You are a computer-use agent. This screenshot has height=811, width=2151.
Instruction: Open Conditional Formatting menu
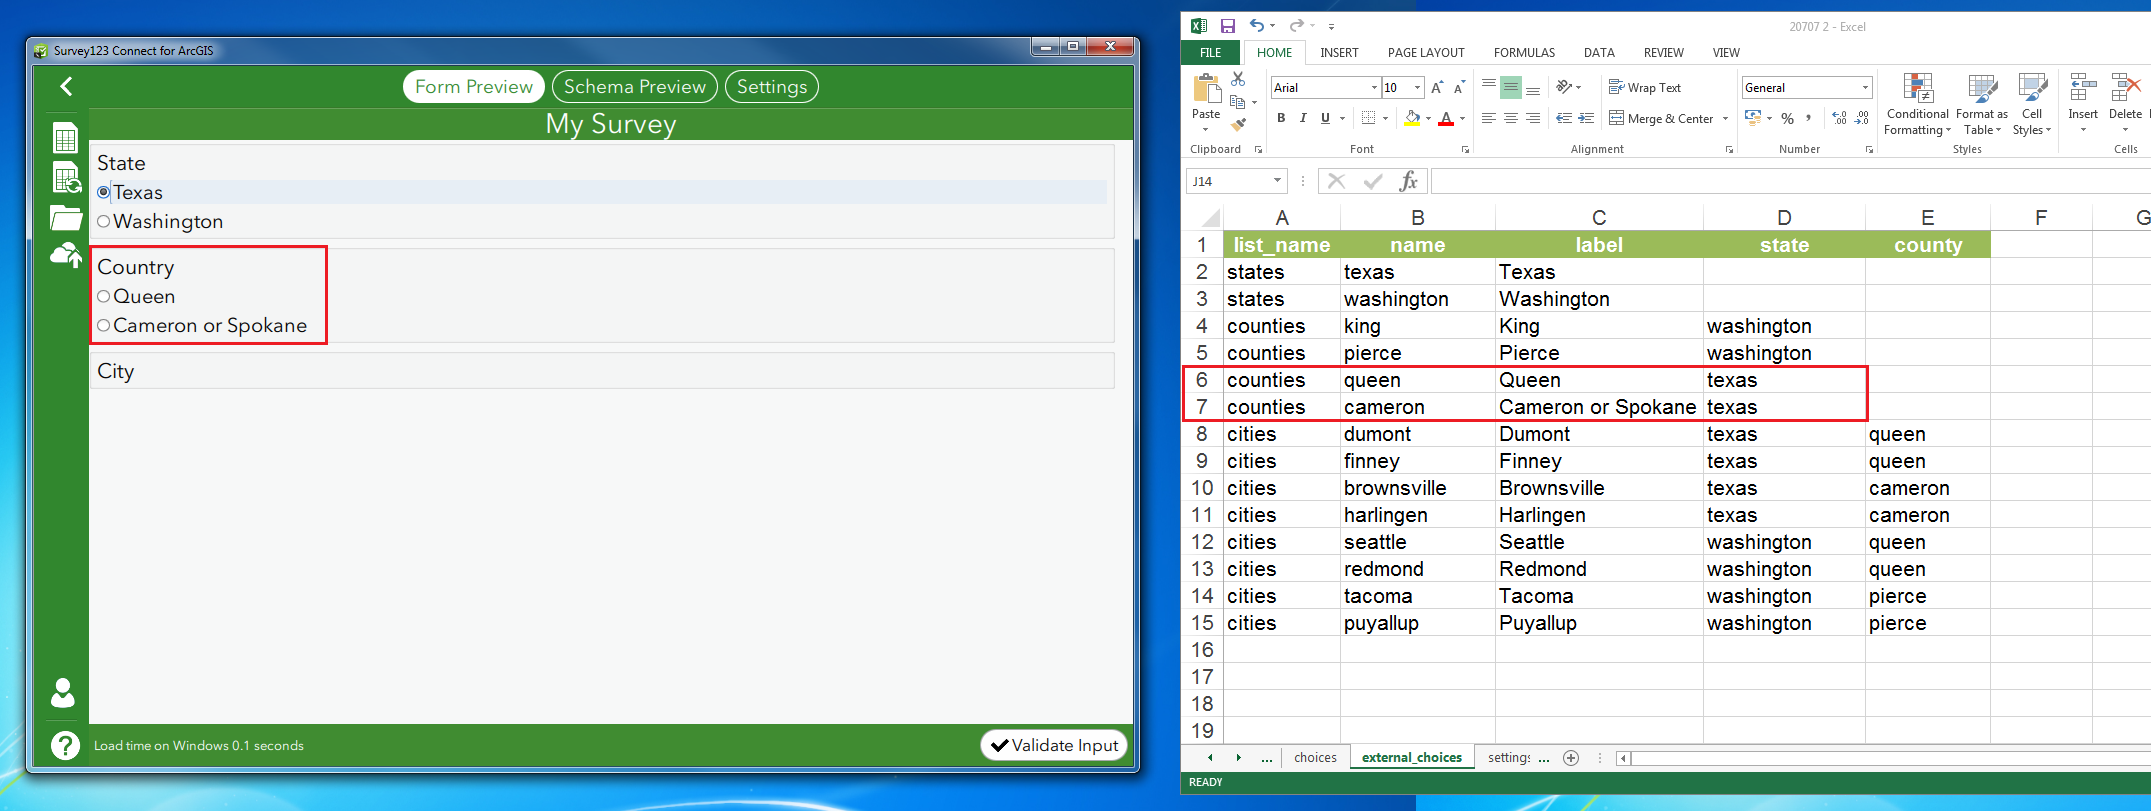point(1917,104)
